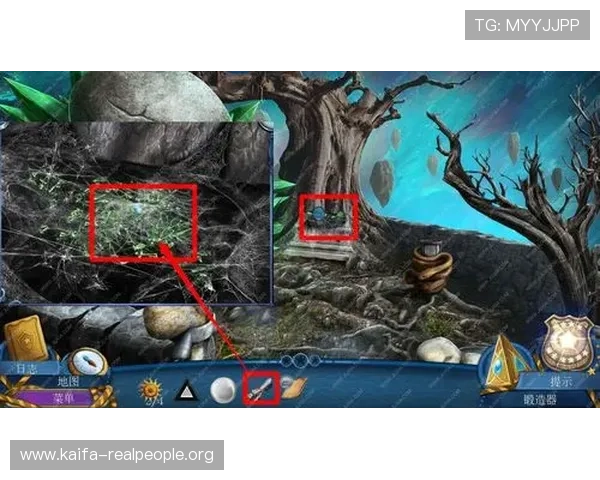Click the TG: MYYJJPP label
Viewport: 600px width, 480px height.
(527, 24)
